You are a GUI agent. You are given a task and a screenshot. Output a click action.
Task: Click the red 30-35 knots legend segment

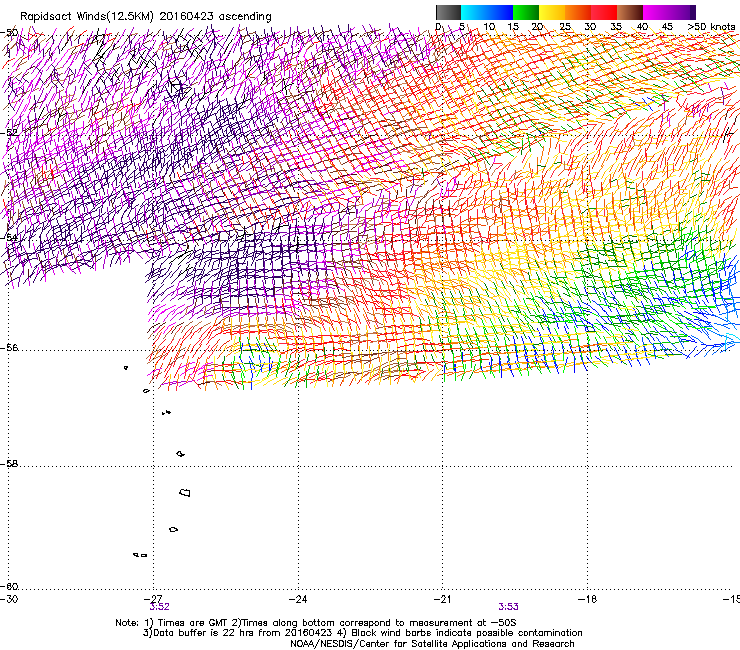(x=604, y=12)
